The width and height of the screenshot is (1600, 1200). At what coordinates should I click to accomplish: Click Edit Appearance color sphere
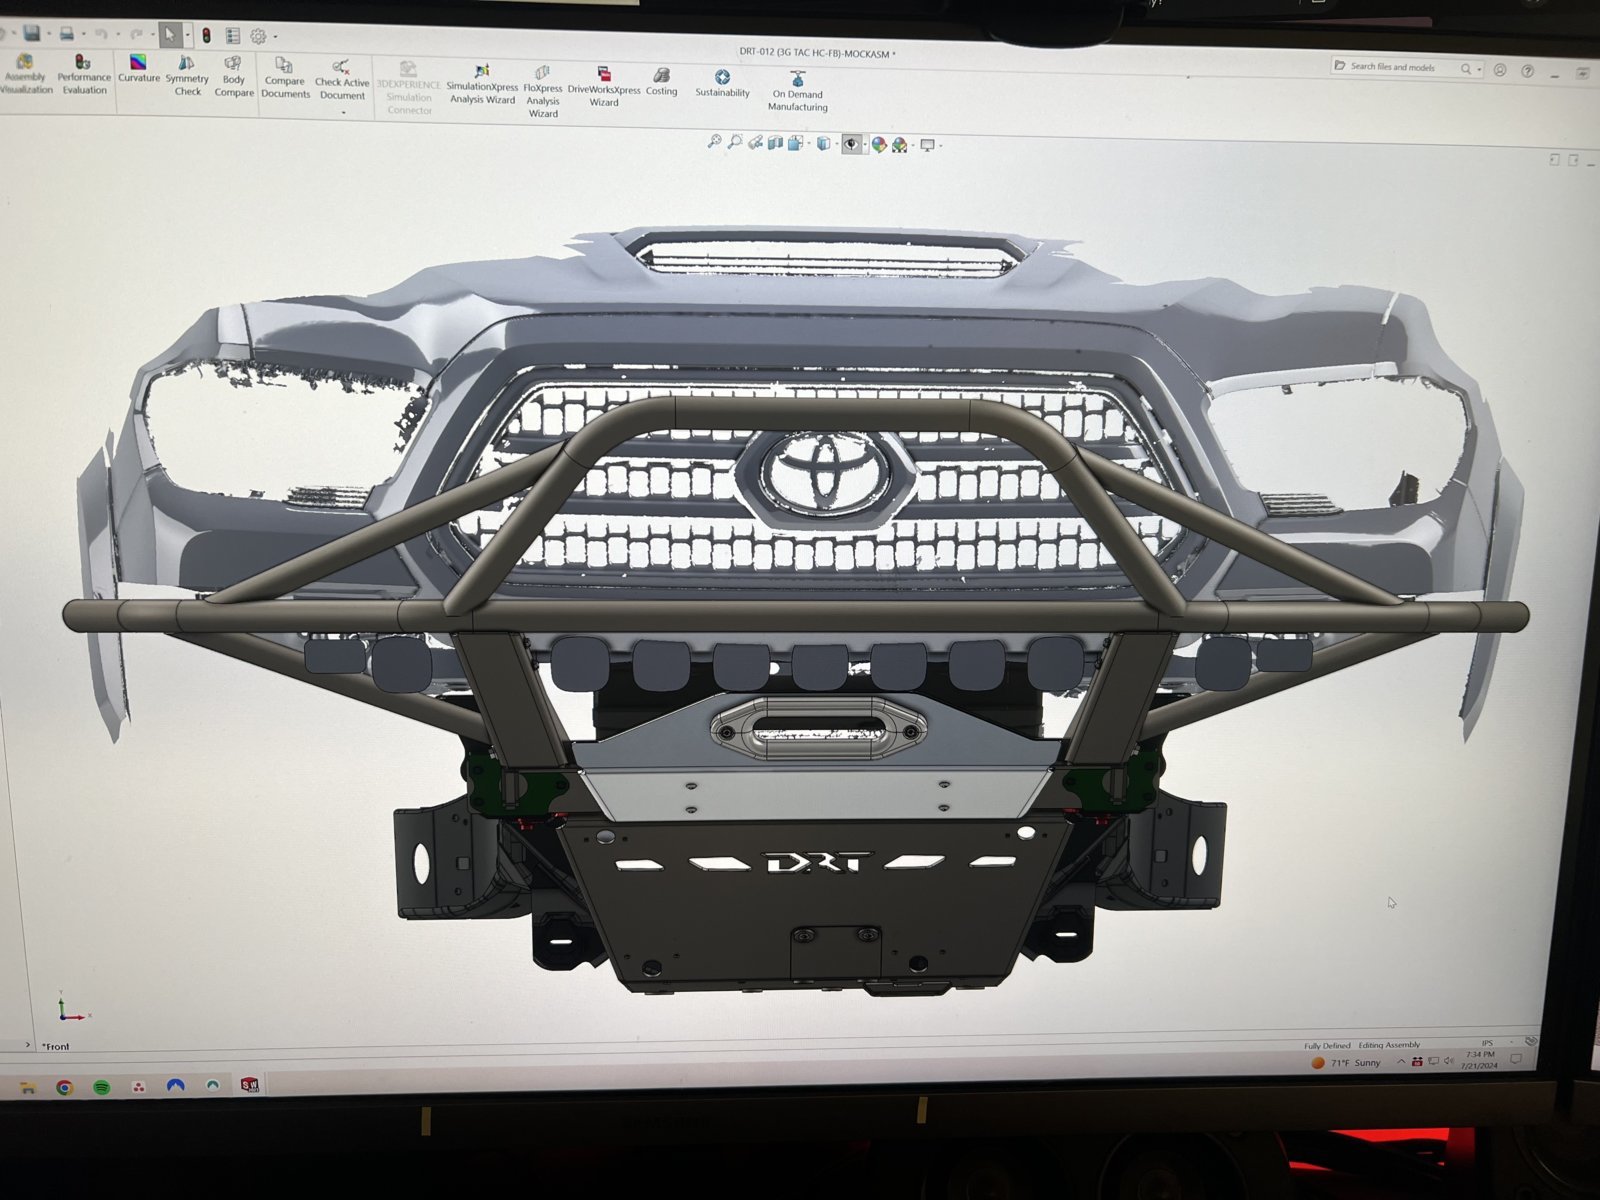(879, 145)
